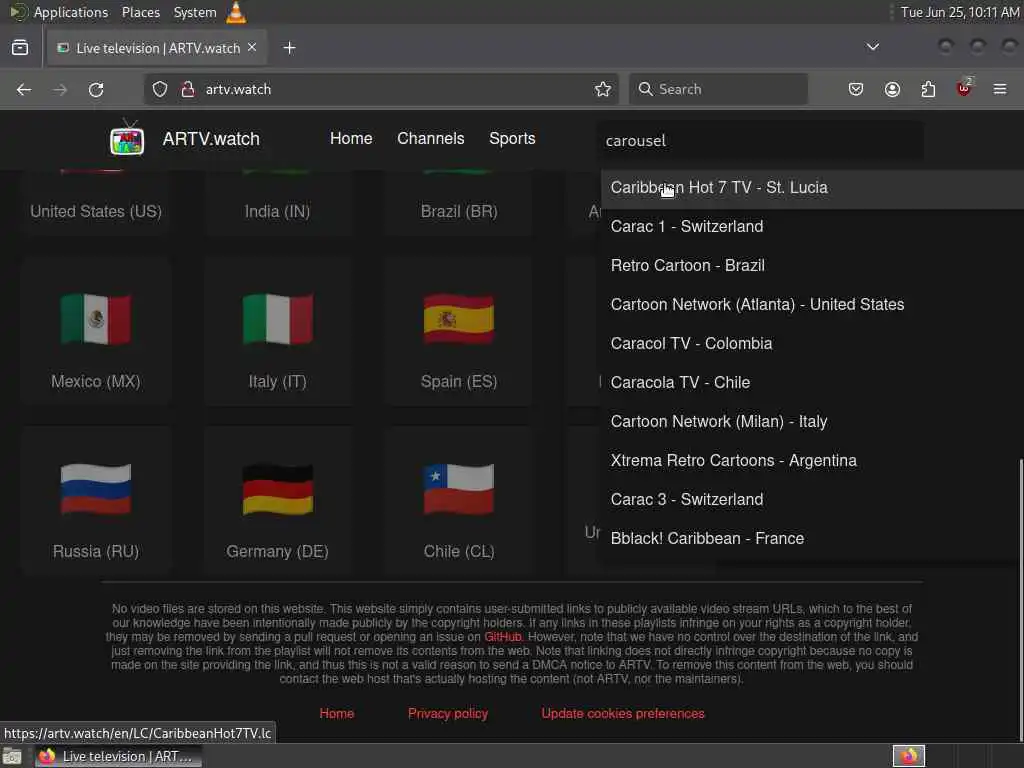Open the Channels navigation item
The width and height of the screenshot is (1024, 768).
click(430, 138)
